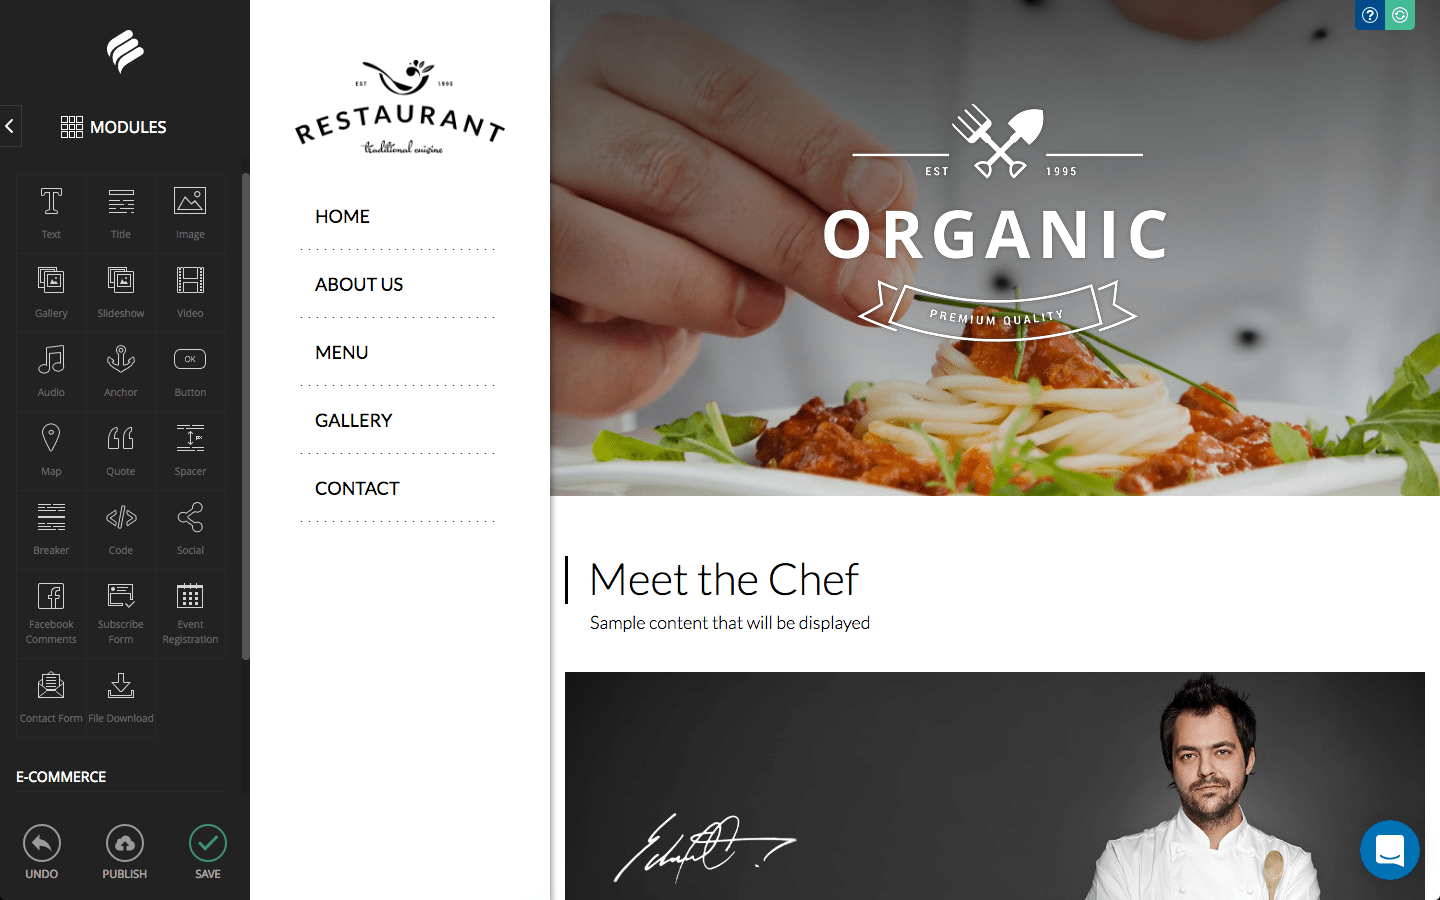The image size is (1440, 900).
Task: Insert an Anchor module
Action: (x=121, y=371)
